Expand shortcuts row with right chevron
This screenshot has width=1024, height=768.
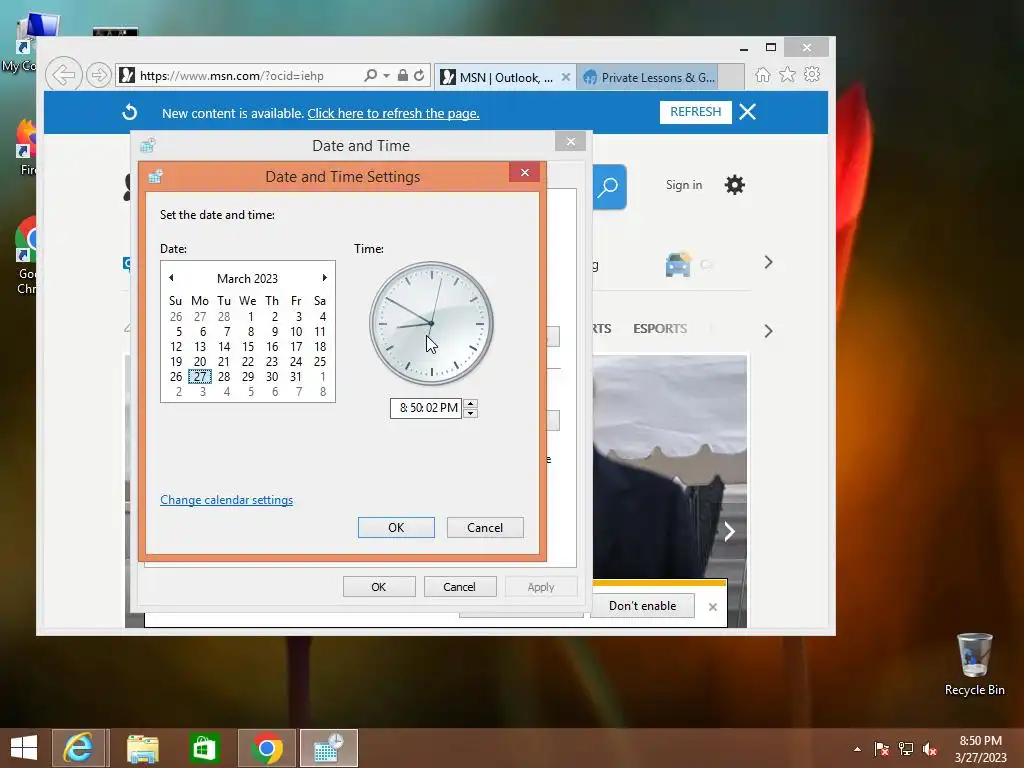[x=769, y=263]
